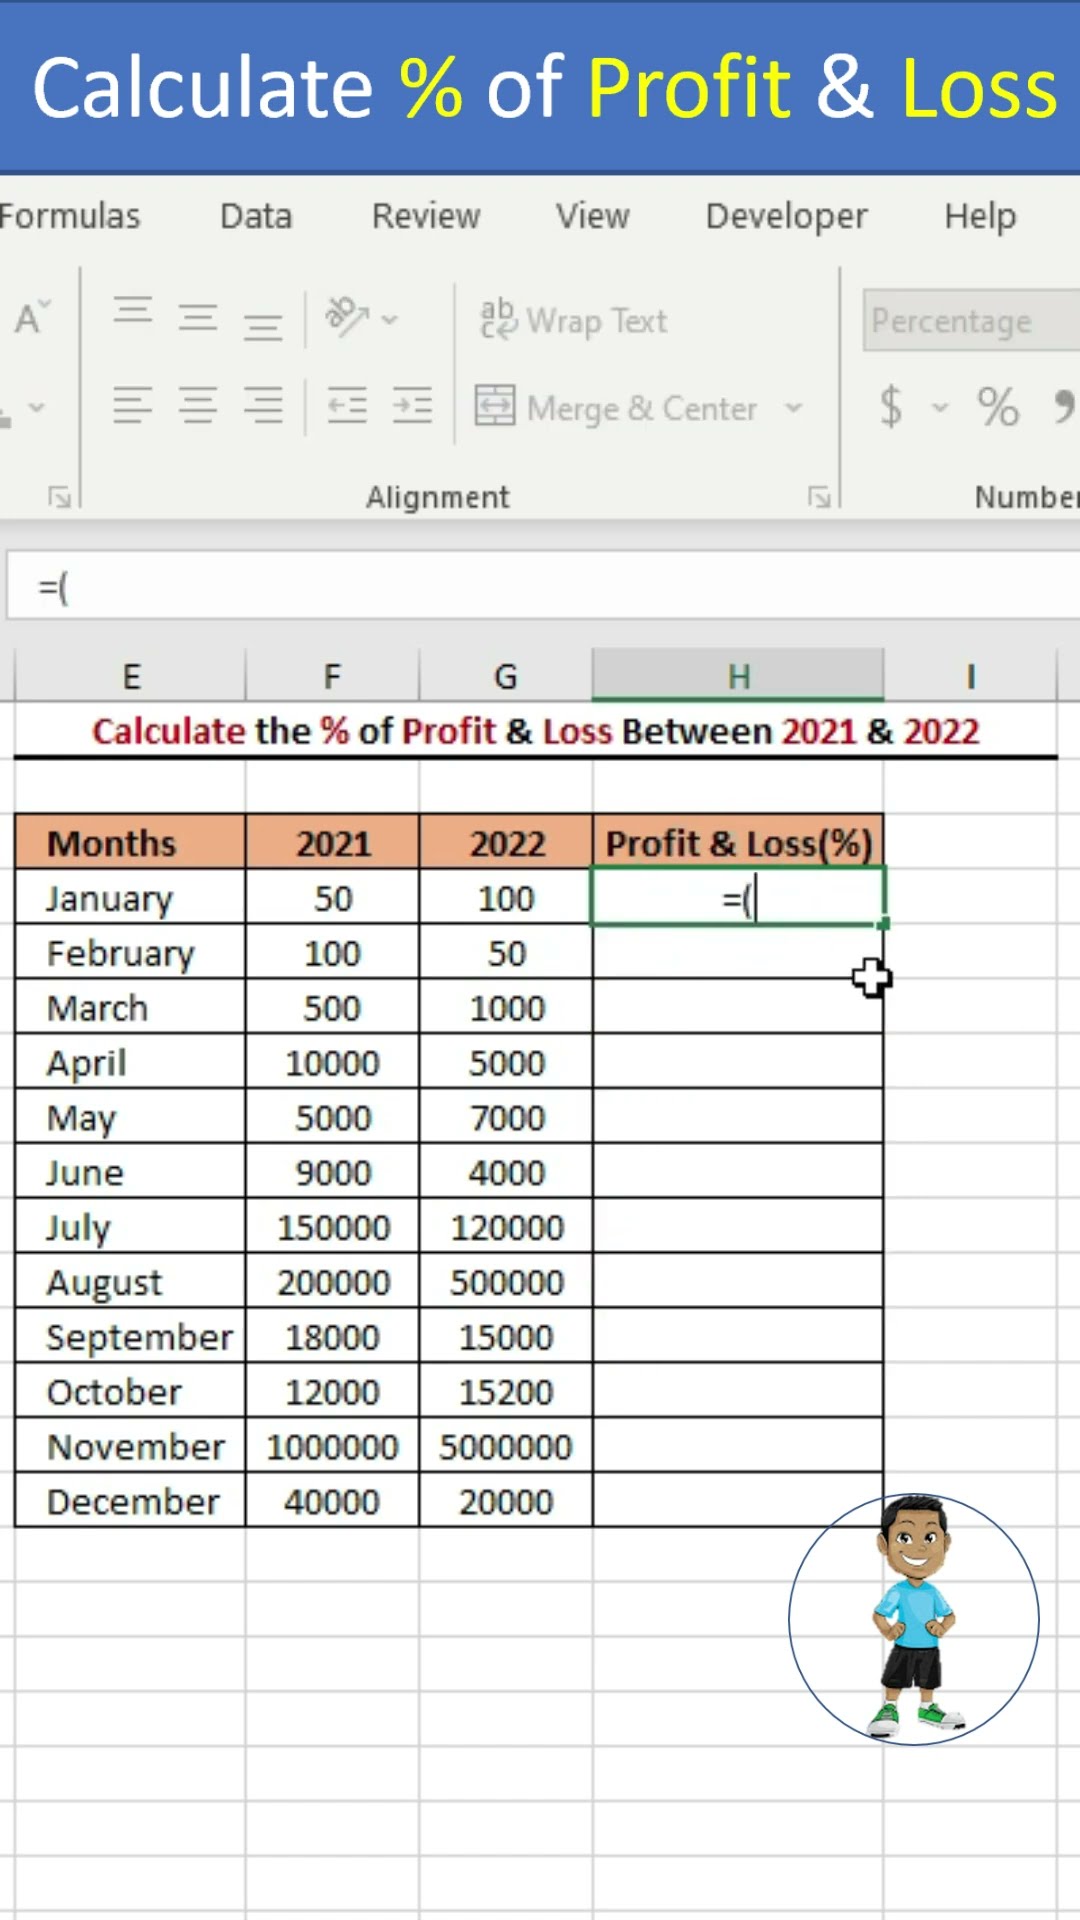Click the cartoon character avatar

914,1619
